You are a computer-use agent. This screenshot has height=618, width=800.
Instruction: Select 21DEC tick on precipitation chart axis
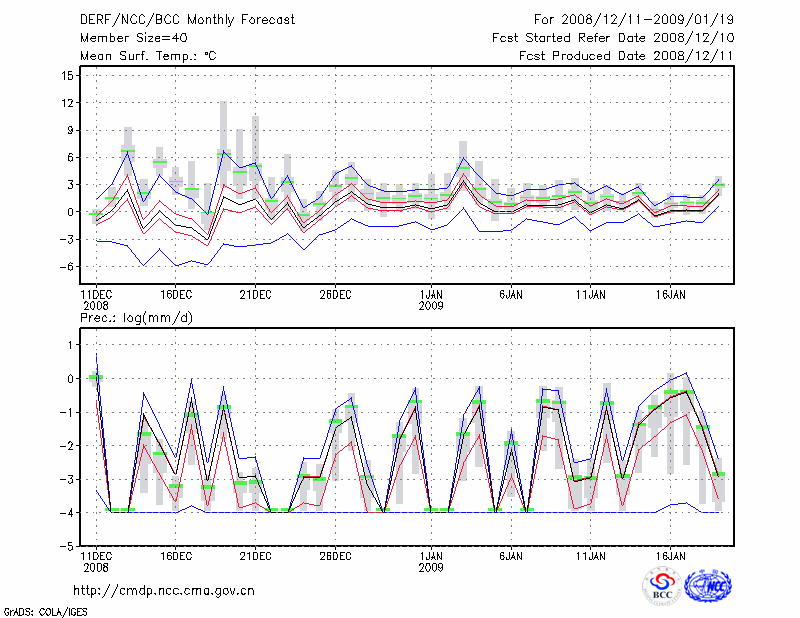pyautogui.click(x=255, y=555)
